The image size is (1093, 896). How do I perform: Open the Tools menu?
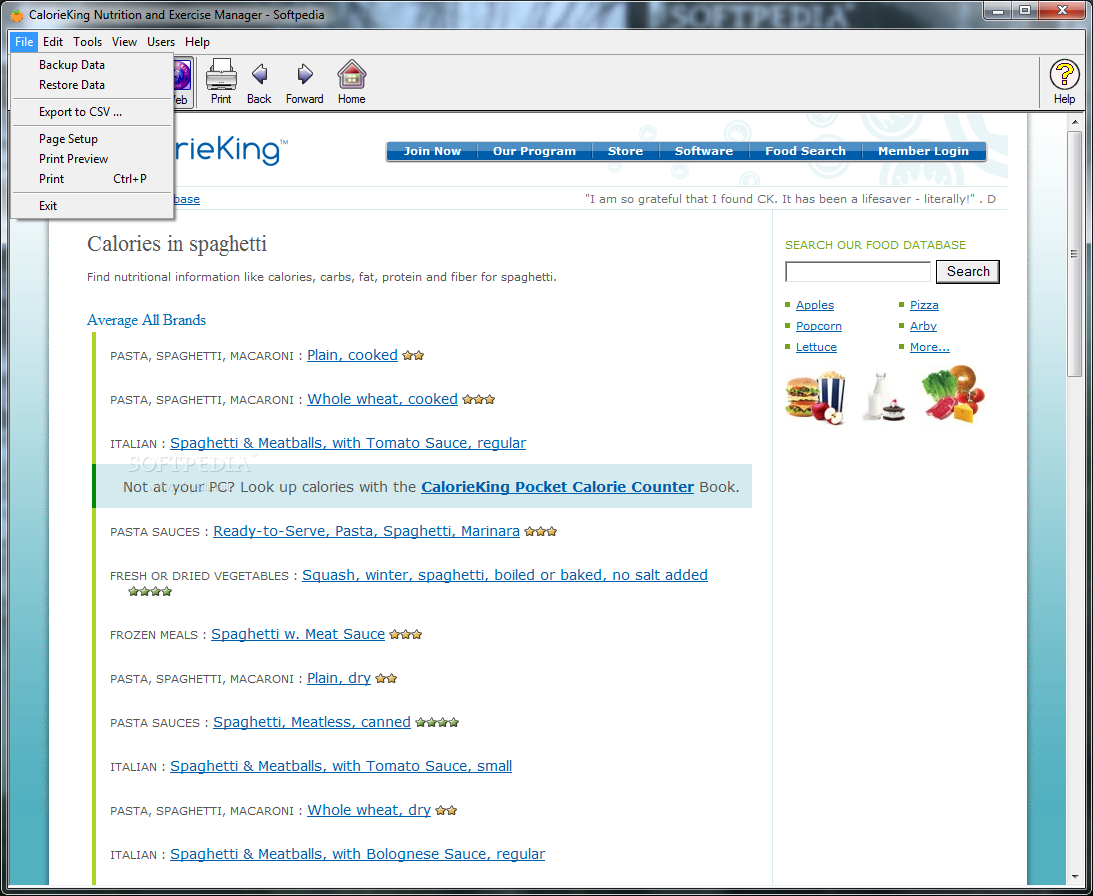(x=88, y=42)
